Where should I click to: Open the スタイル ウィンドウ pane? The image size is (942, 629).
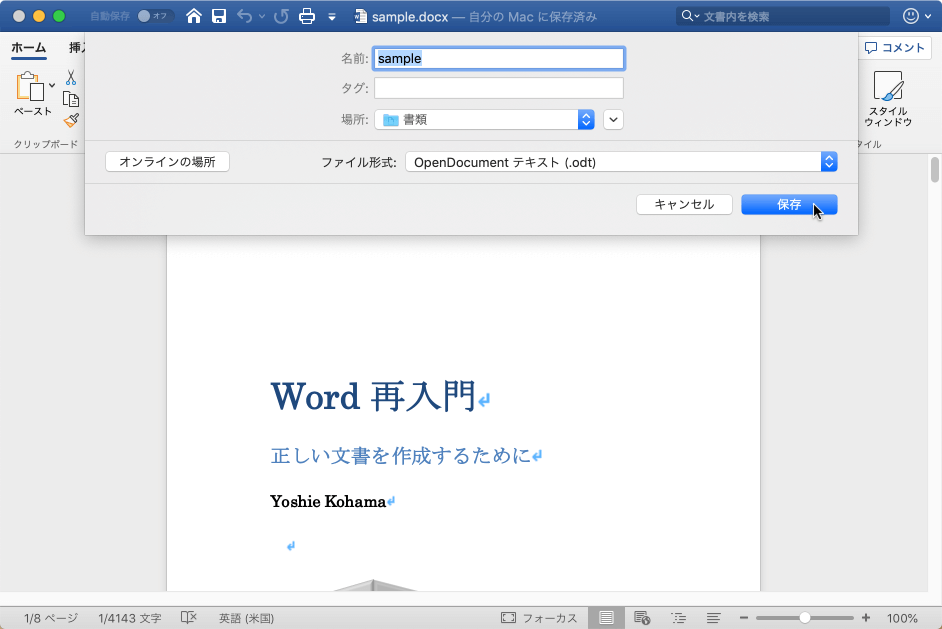tap(888, 99)
